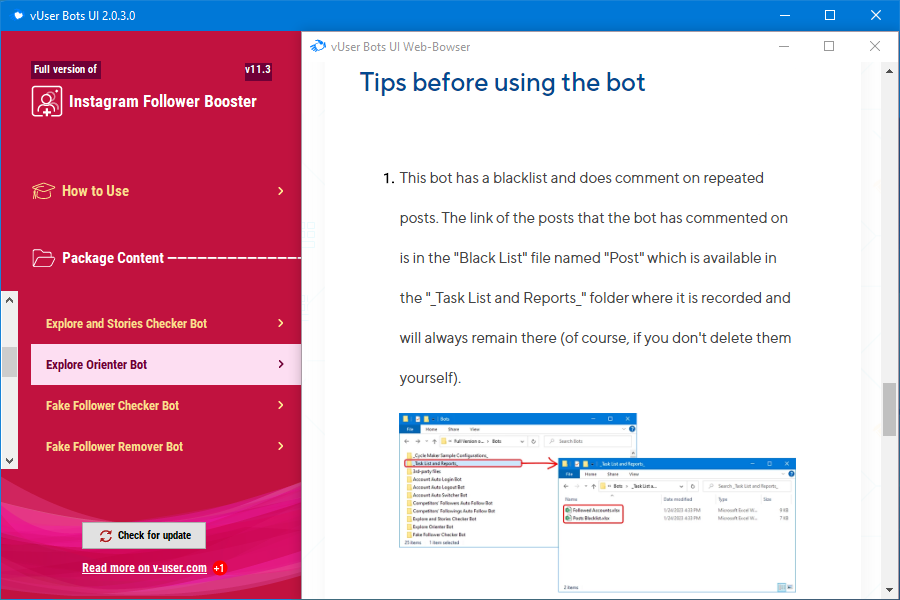This screenshot has width=900, height=600.
Task: Open the How to Use section
Action: pyautogui.click(x=158, y=191)
